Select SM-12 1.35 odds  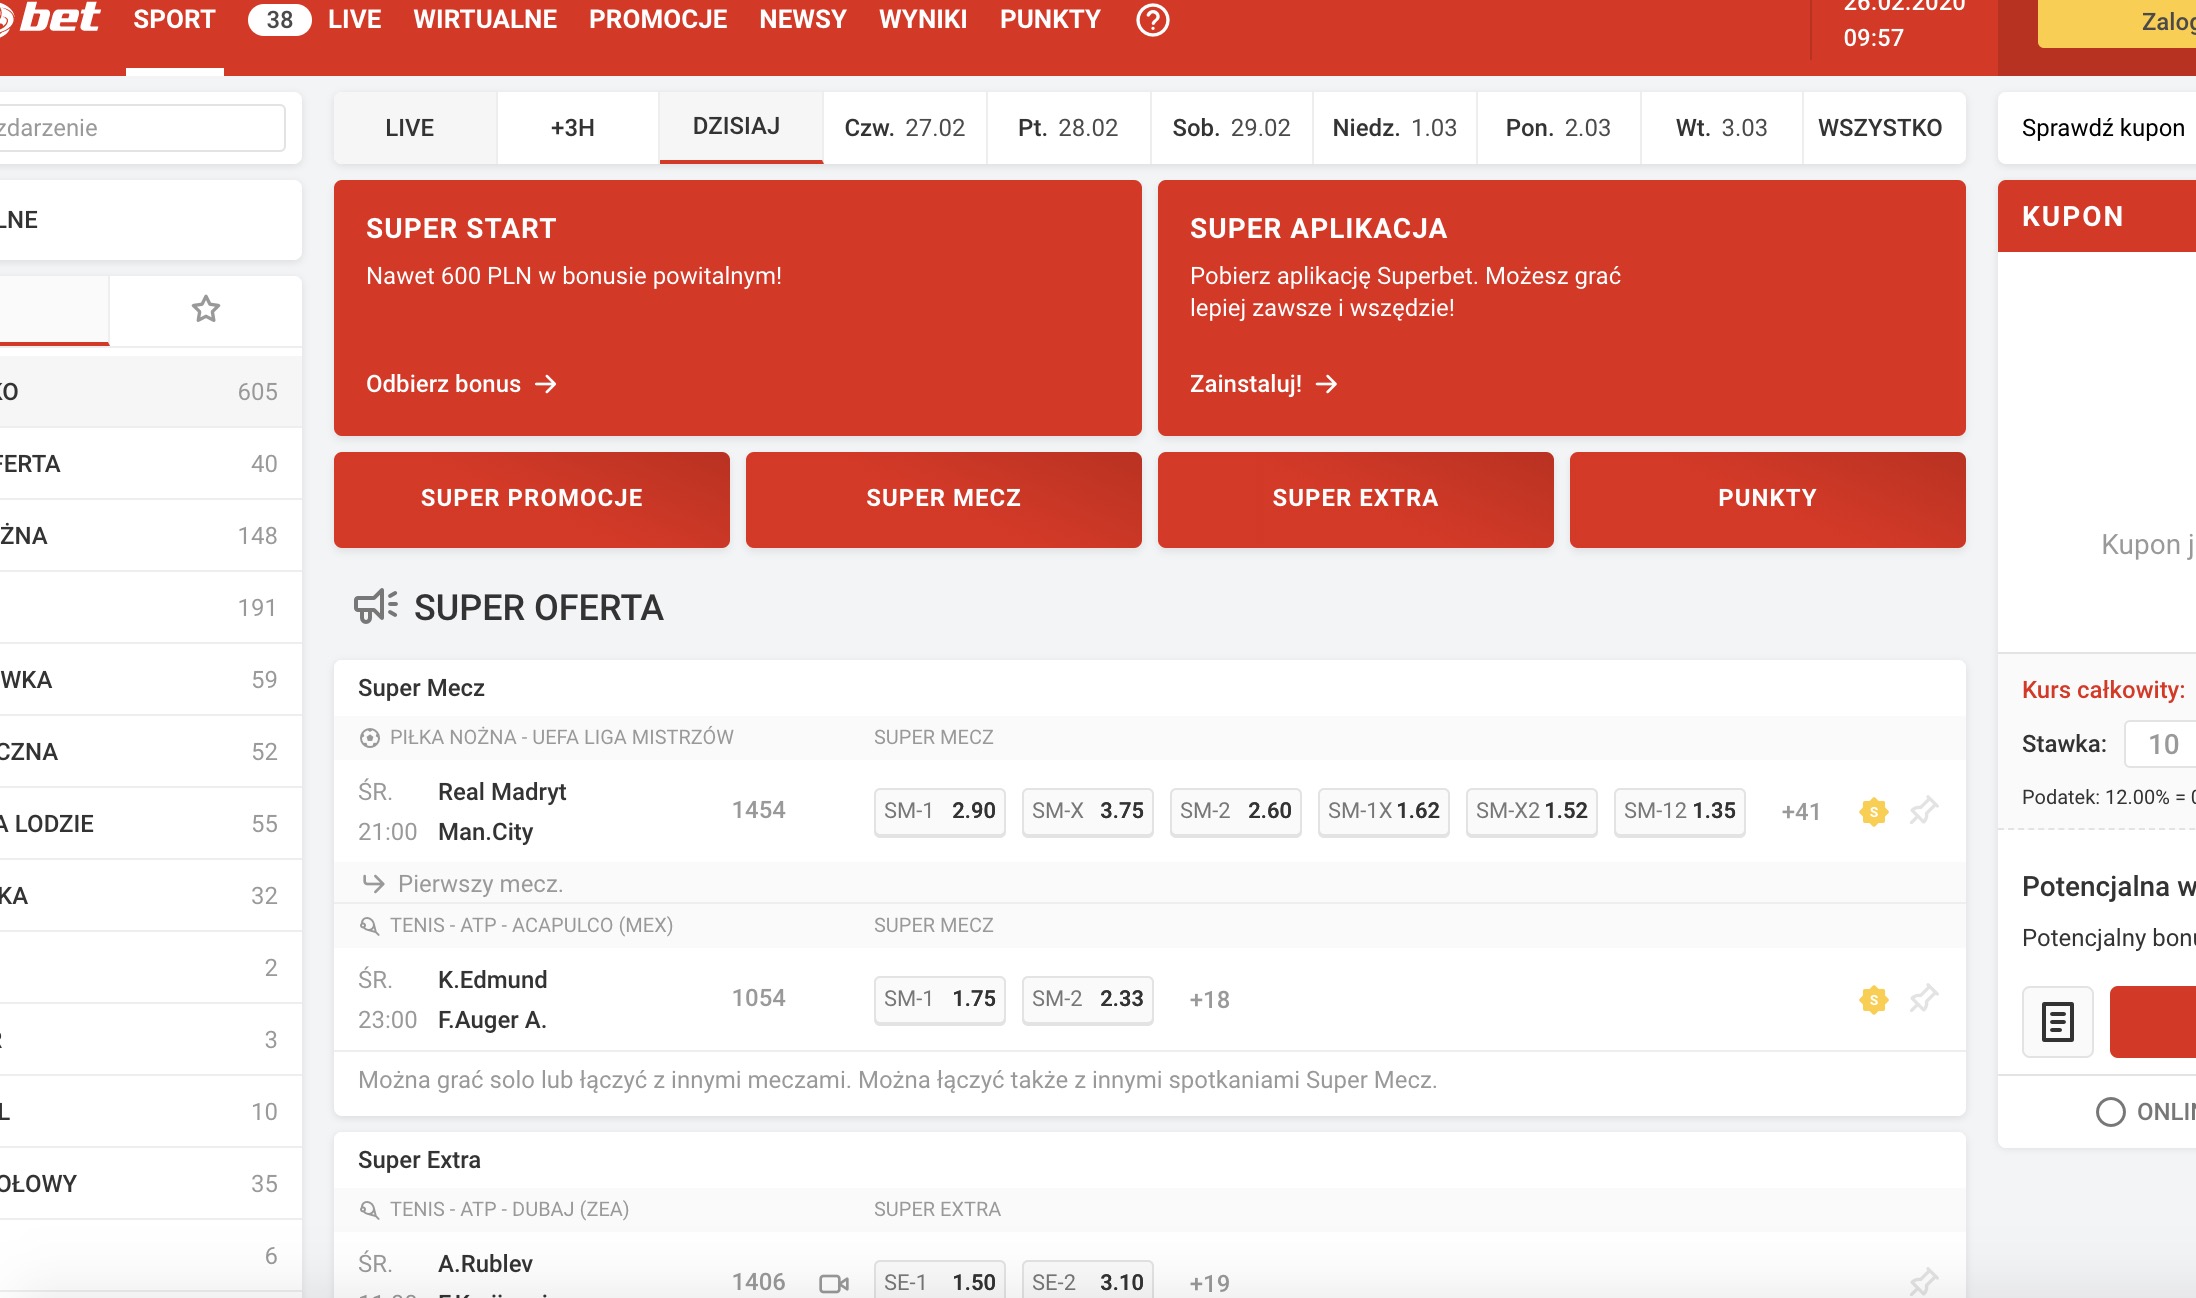point(1680,811)
